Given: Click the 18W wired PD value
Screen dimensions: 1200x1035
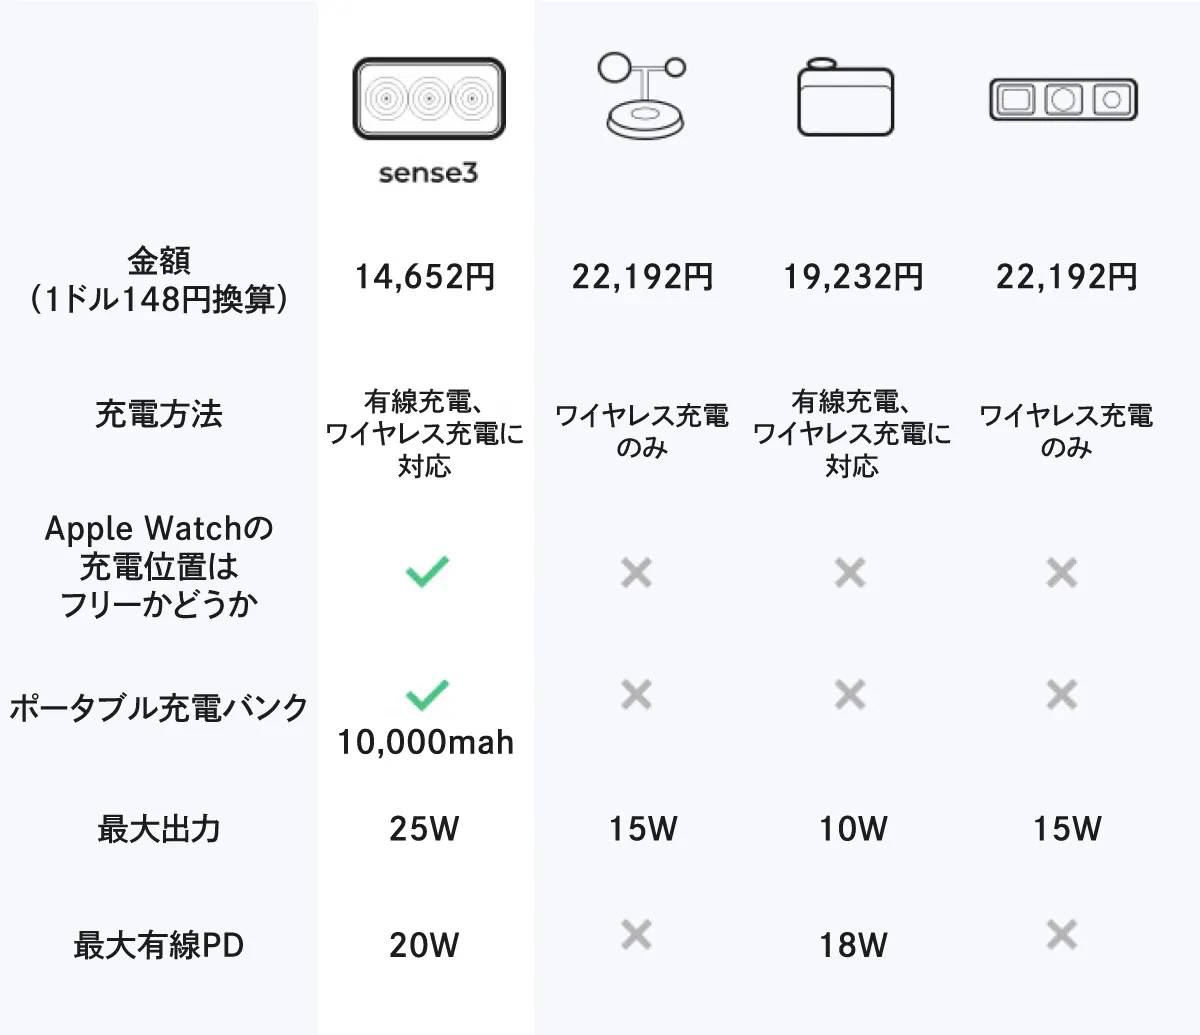Looking at the screenshot, I should pyautogui.click(x=853, y=945).
